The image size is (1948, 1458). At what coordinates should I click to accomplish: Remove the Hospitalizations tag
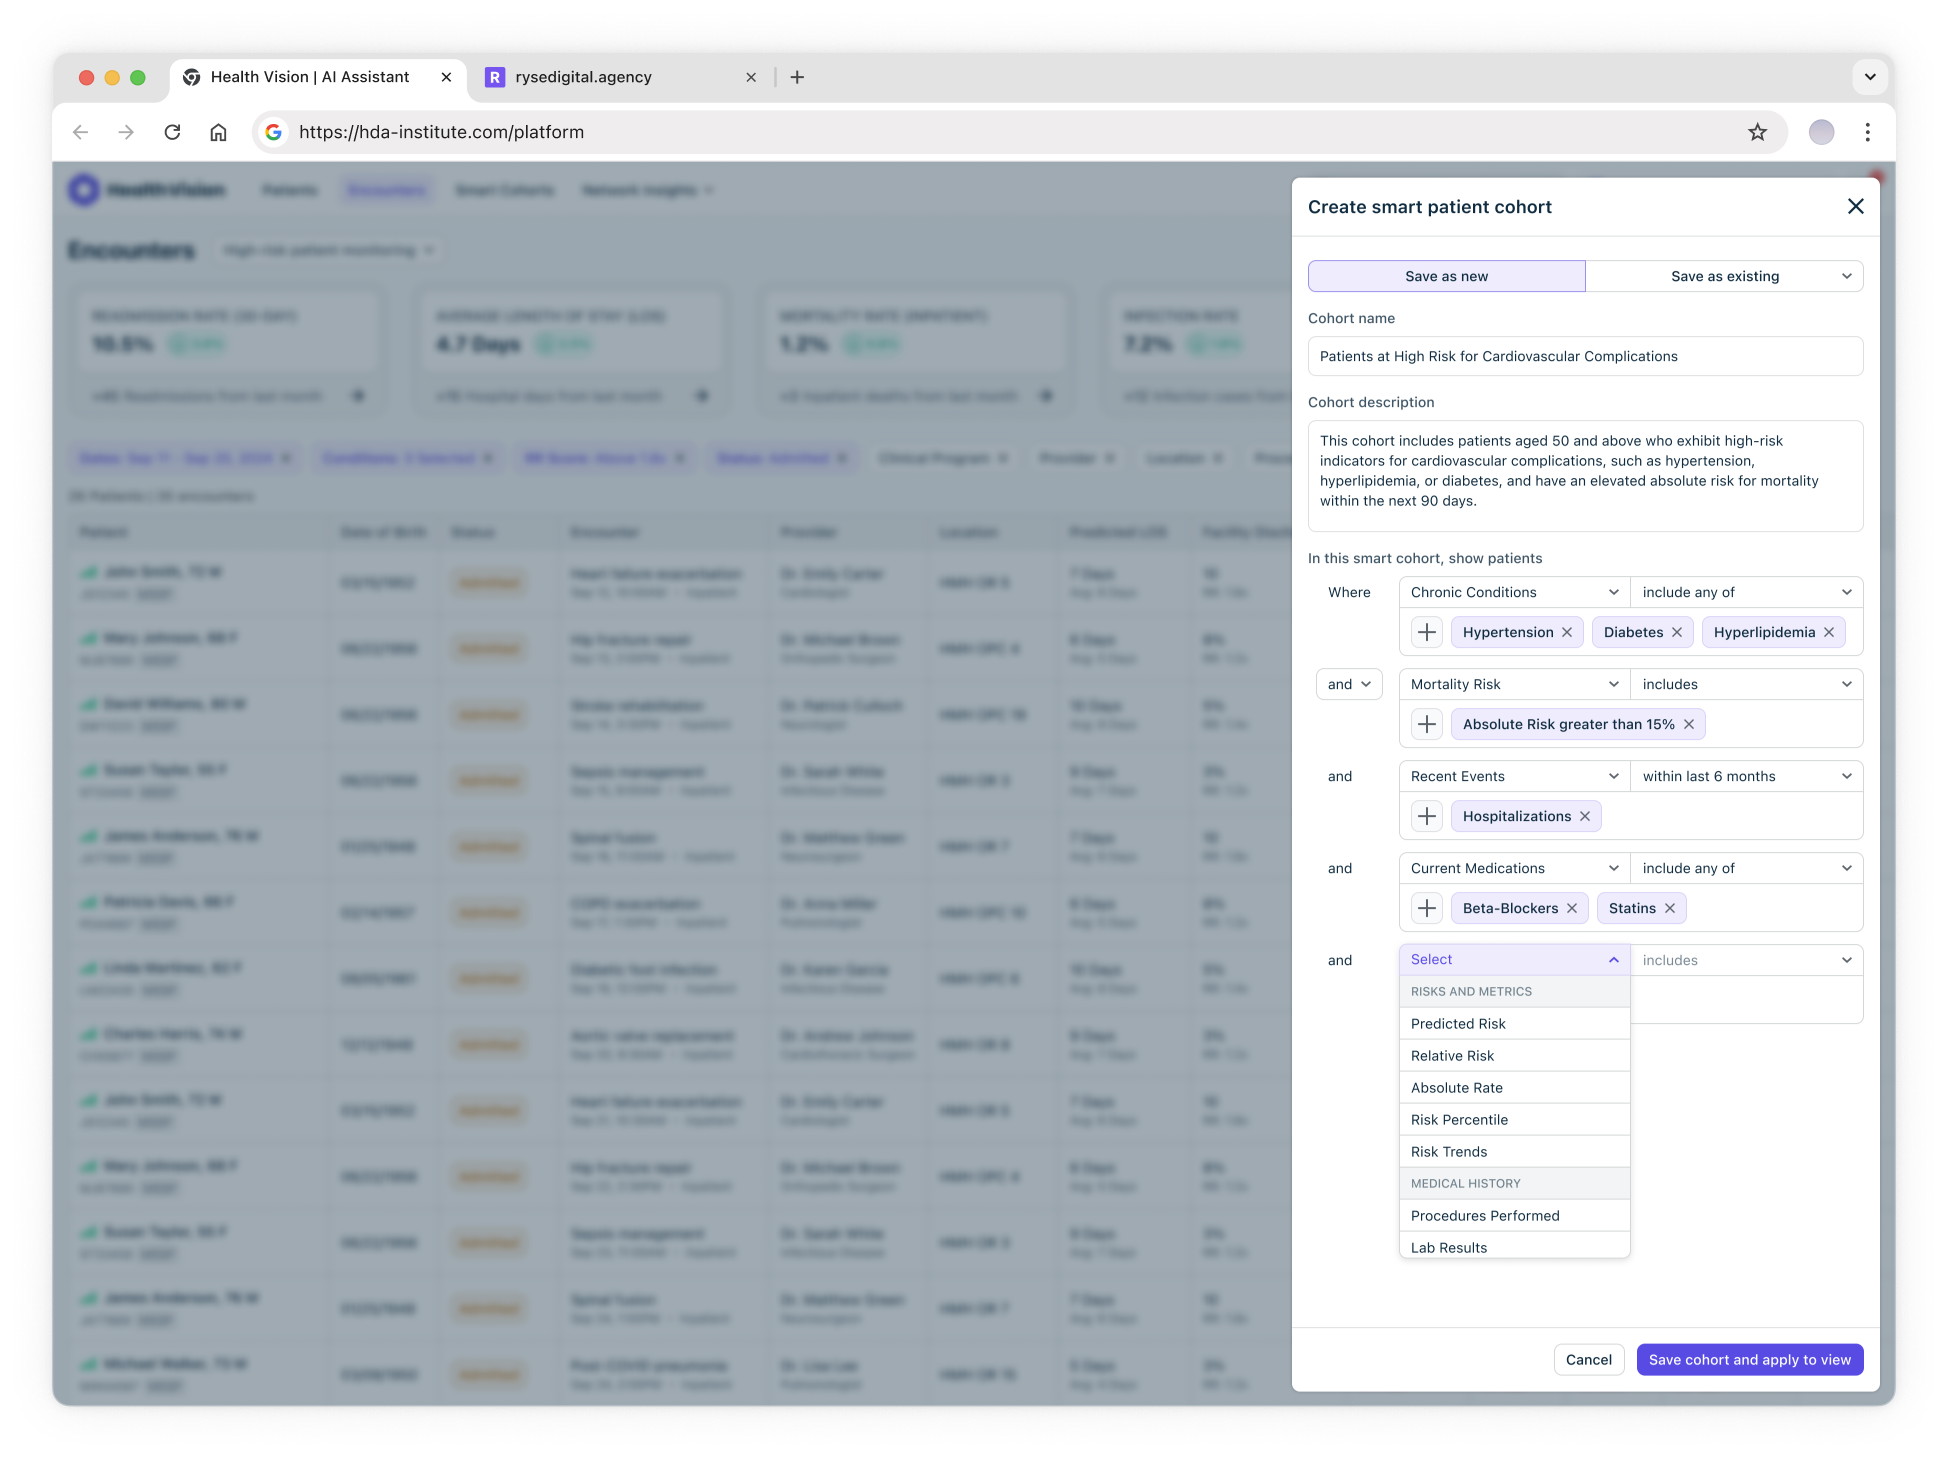(1585, 817)
